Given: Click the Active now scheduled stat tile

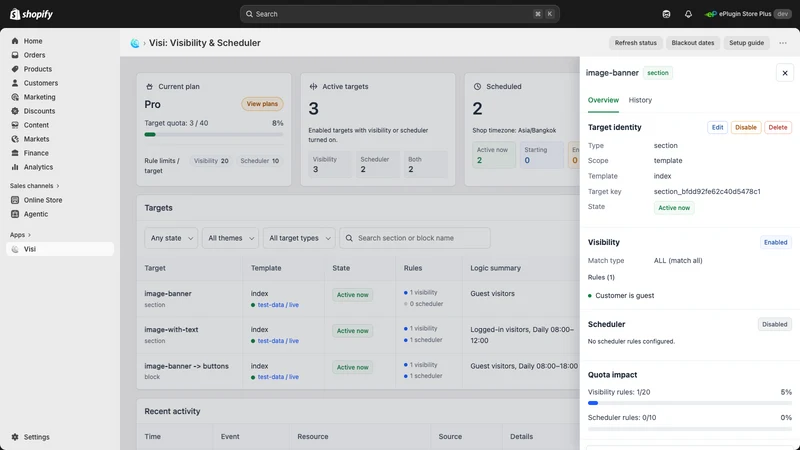Looking at the screenshot, I should [493, 155].
